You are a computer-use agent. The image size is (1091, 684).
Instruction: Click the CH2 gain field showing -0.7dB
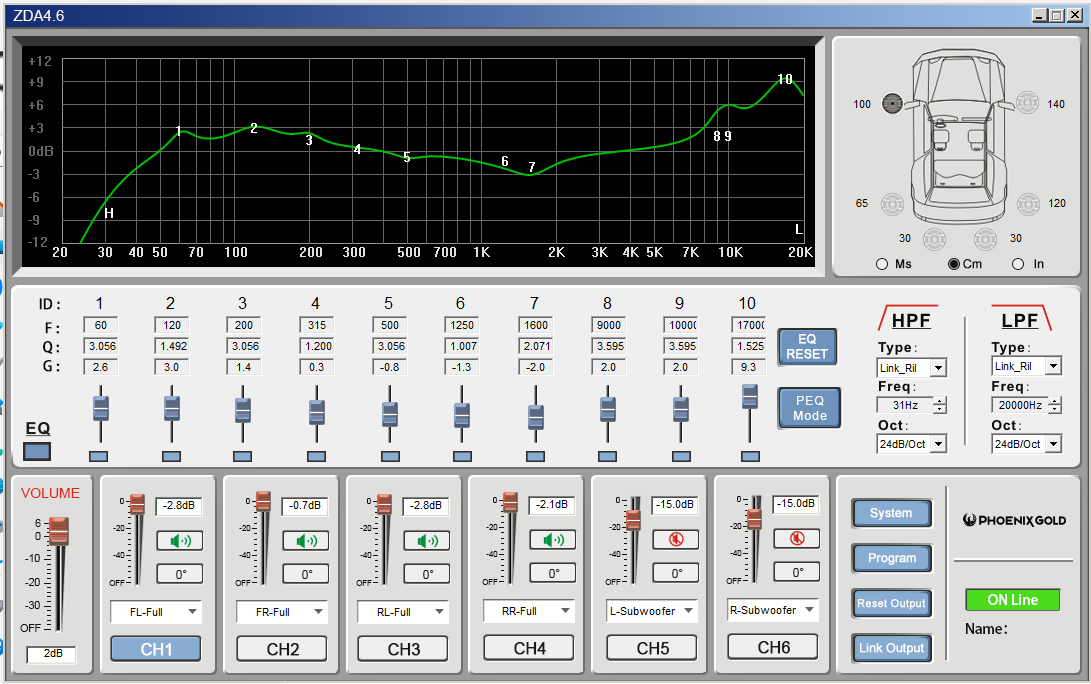(x=305, y=506)
